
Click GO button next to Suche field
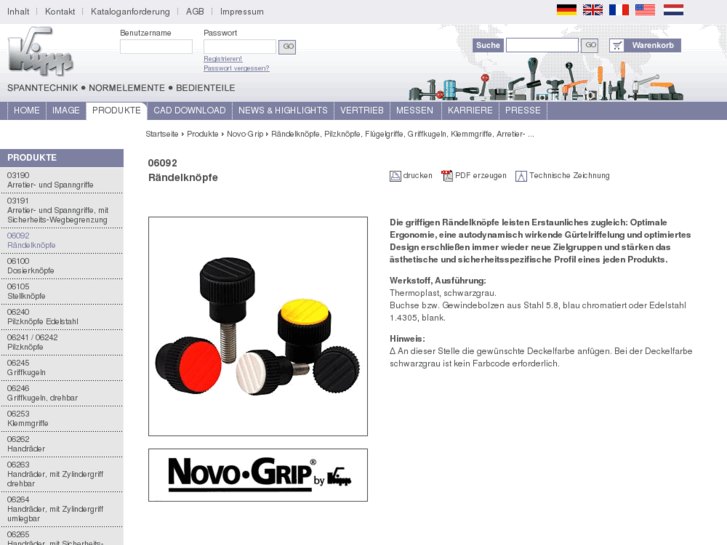click(x=590, y=45)
